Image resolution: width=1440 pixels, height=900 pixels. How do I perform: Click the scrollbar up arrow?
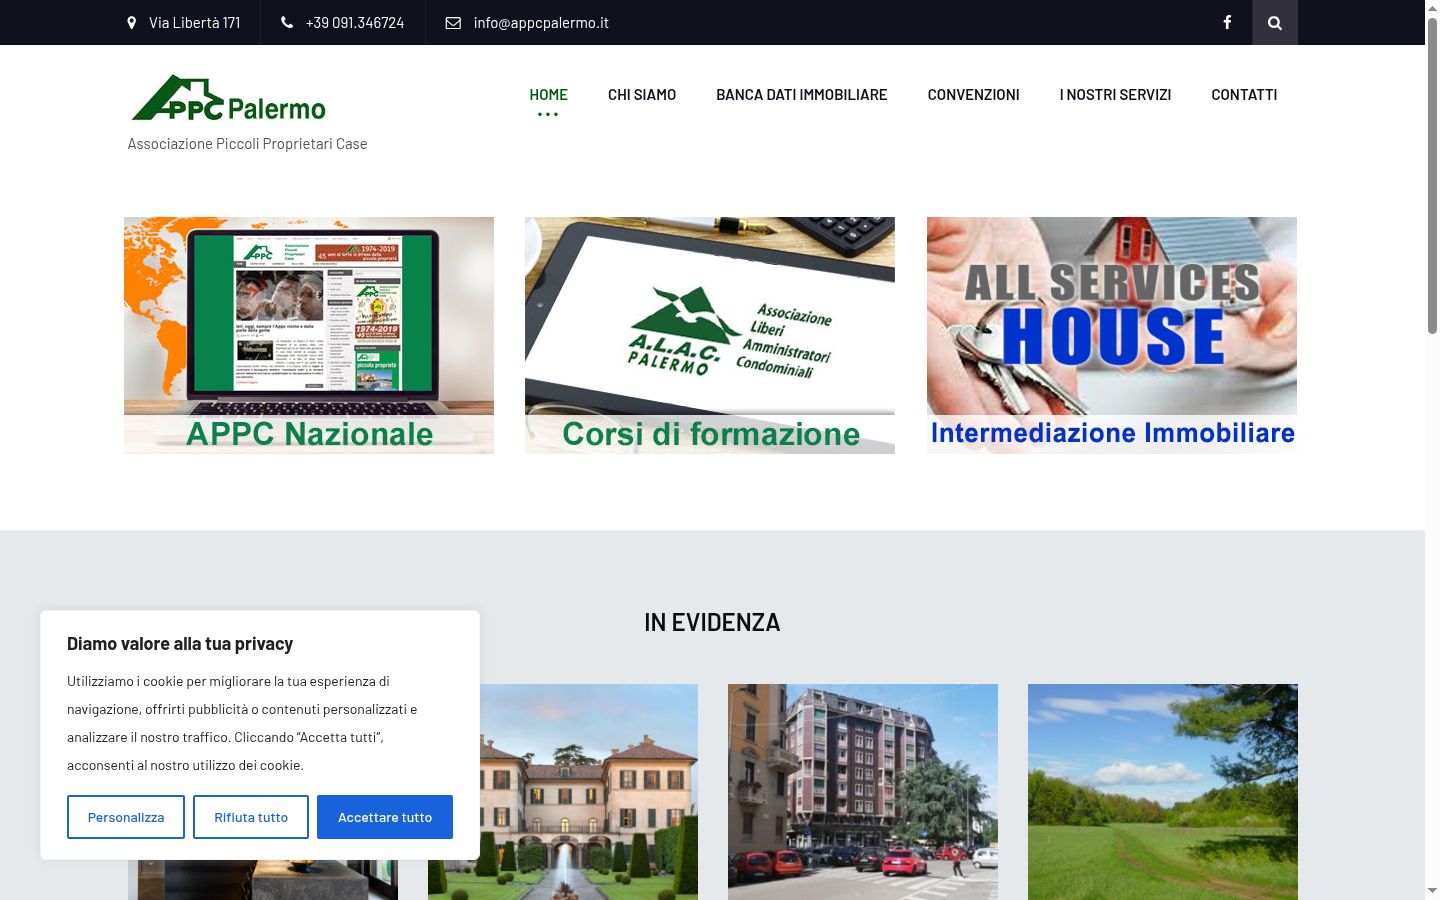coord(1432,7)
